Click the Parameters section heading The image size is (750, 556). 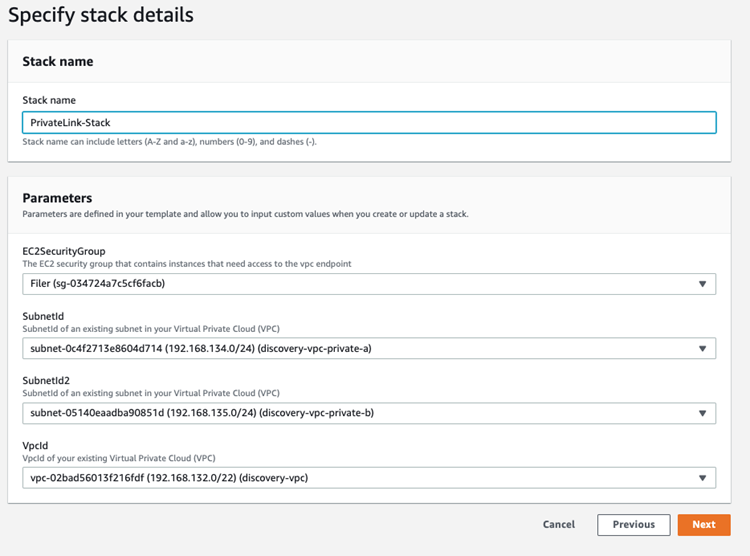[x=57, y=198]
